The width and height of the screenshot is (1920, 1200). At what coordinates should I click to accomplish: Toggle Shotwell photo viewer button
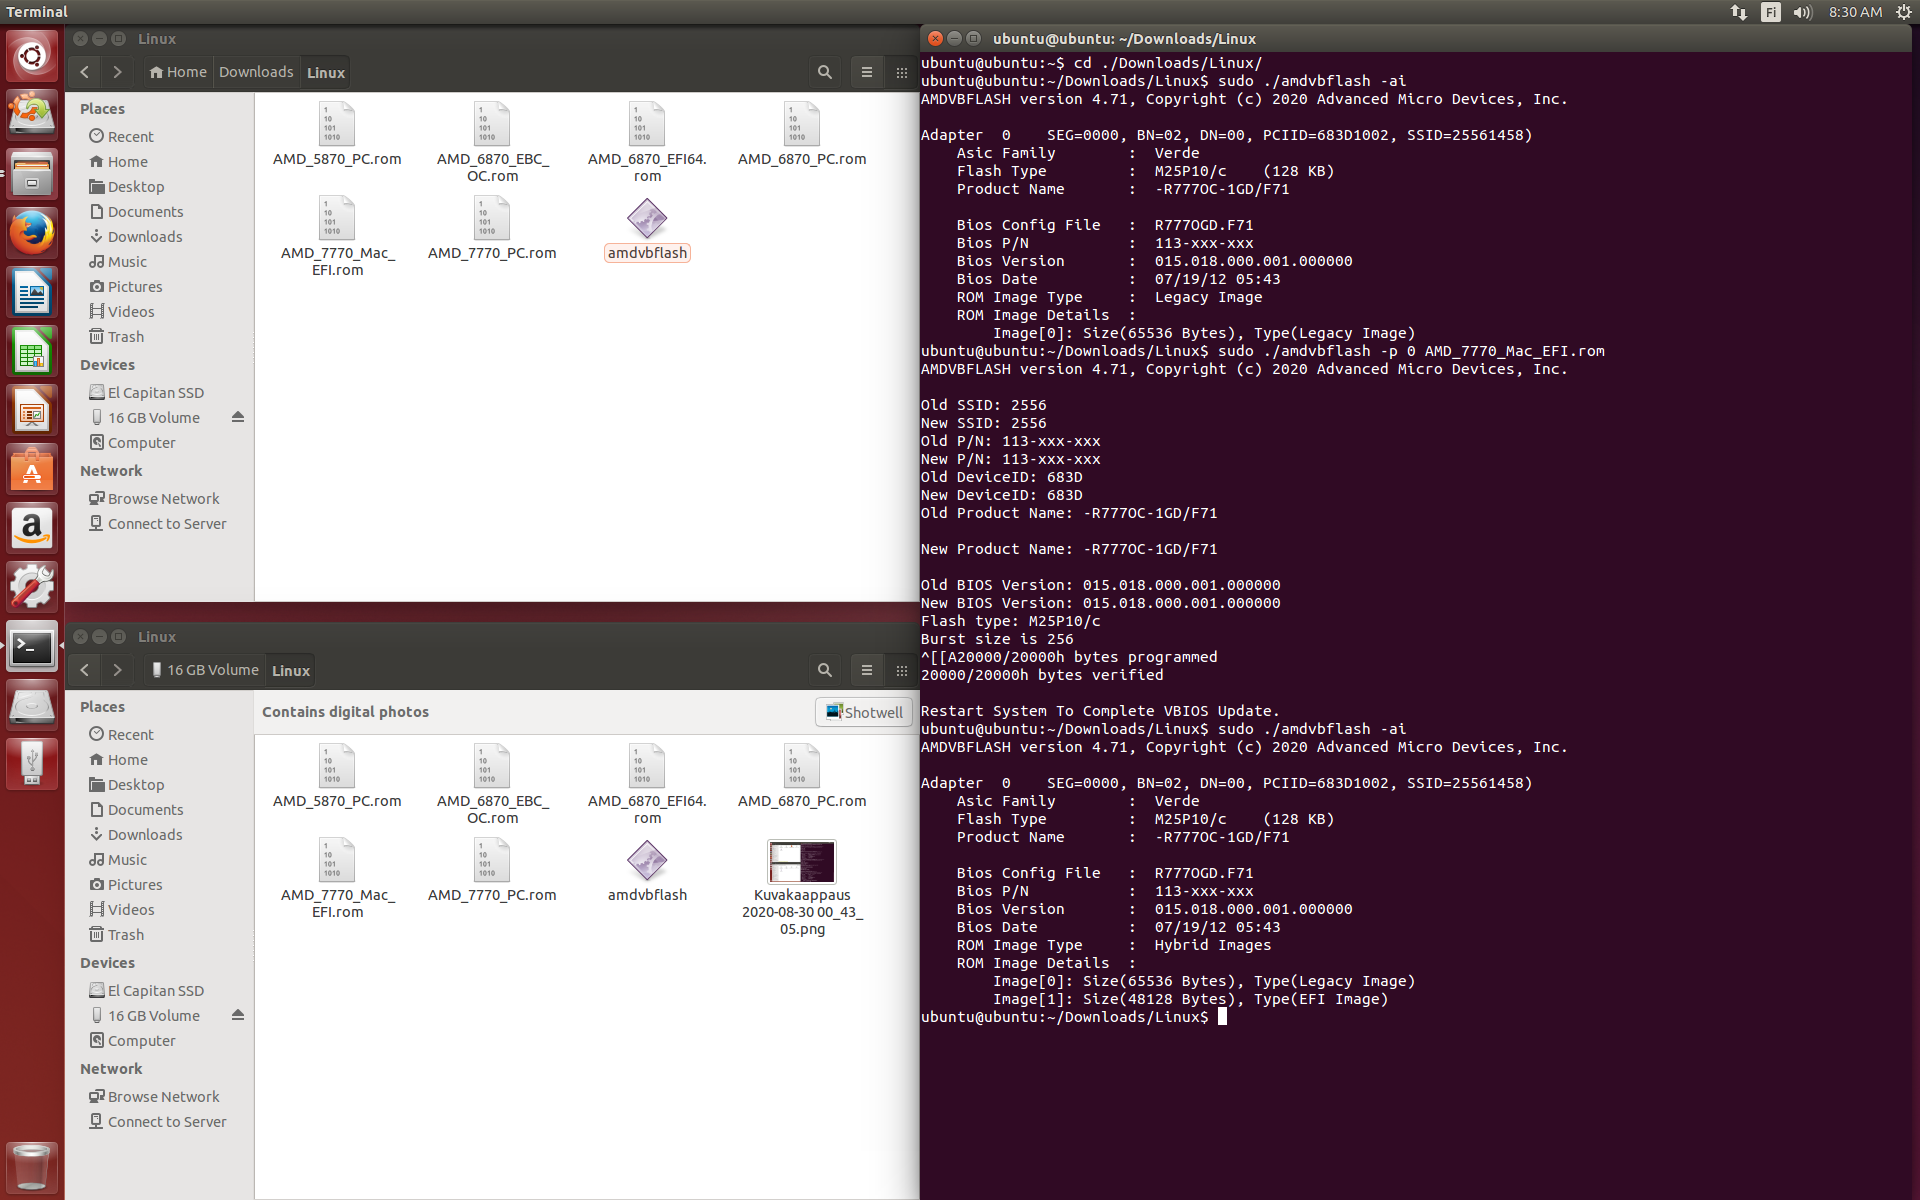[858, 711]
